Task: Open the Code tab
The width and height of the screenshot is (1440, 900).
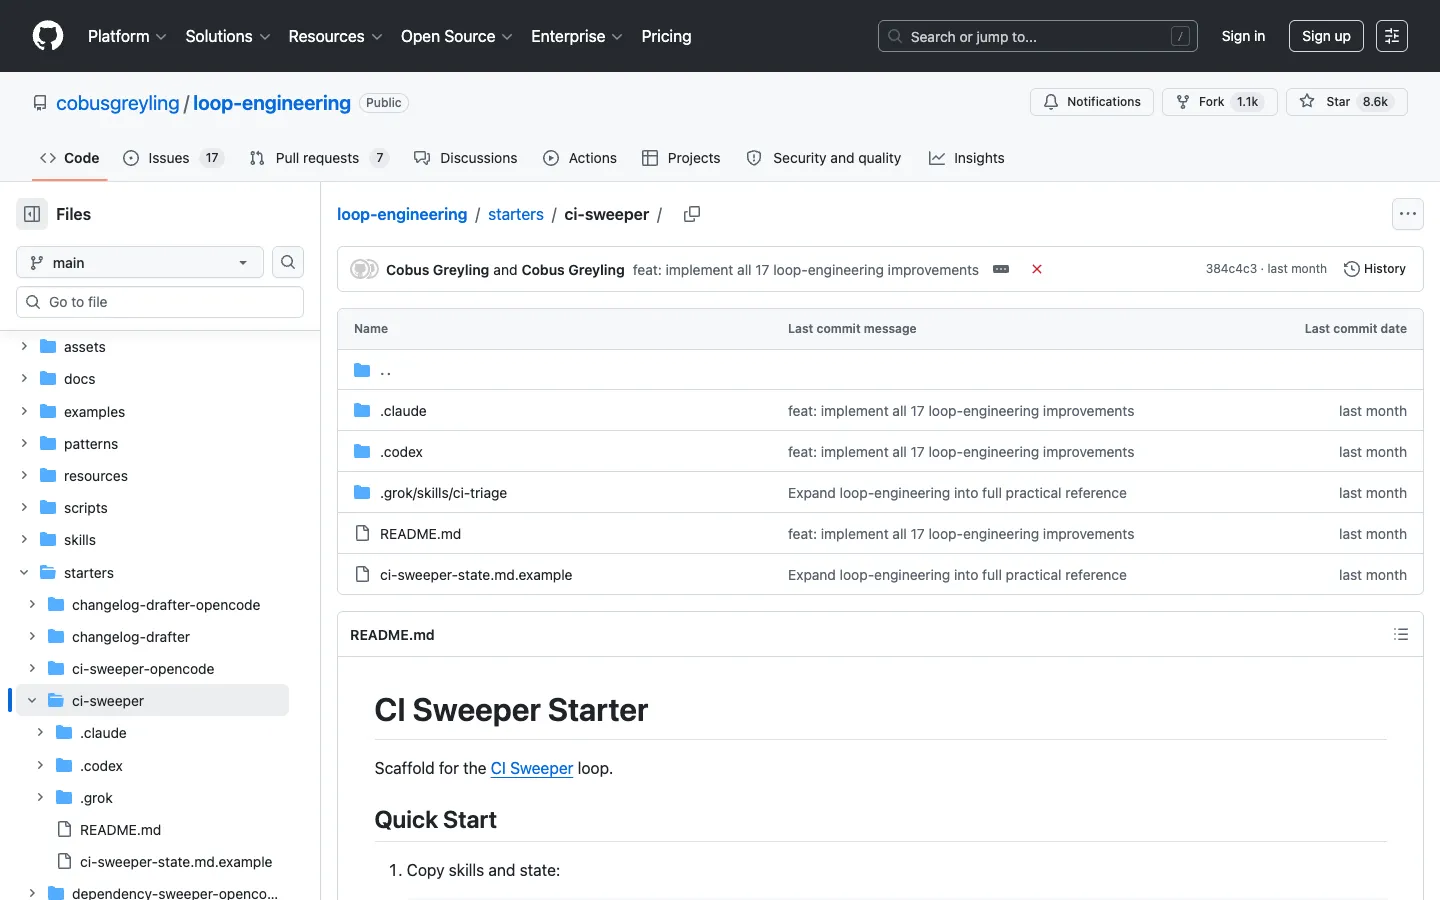Action: point(70,158)
